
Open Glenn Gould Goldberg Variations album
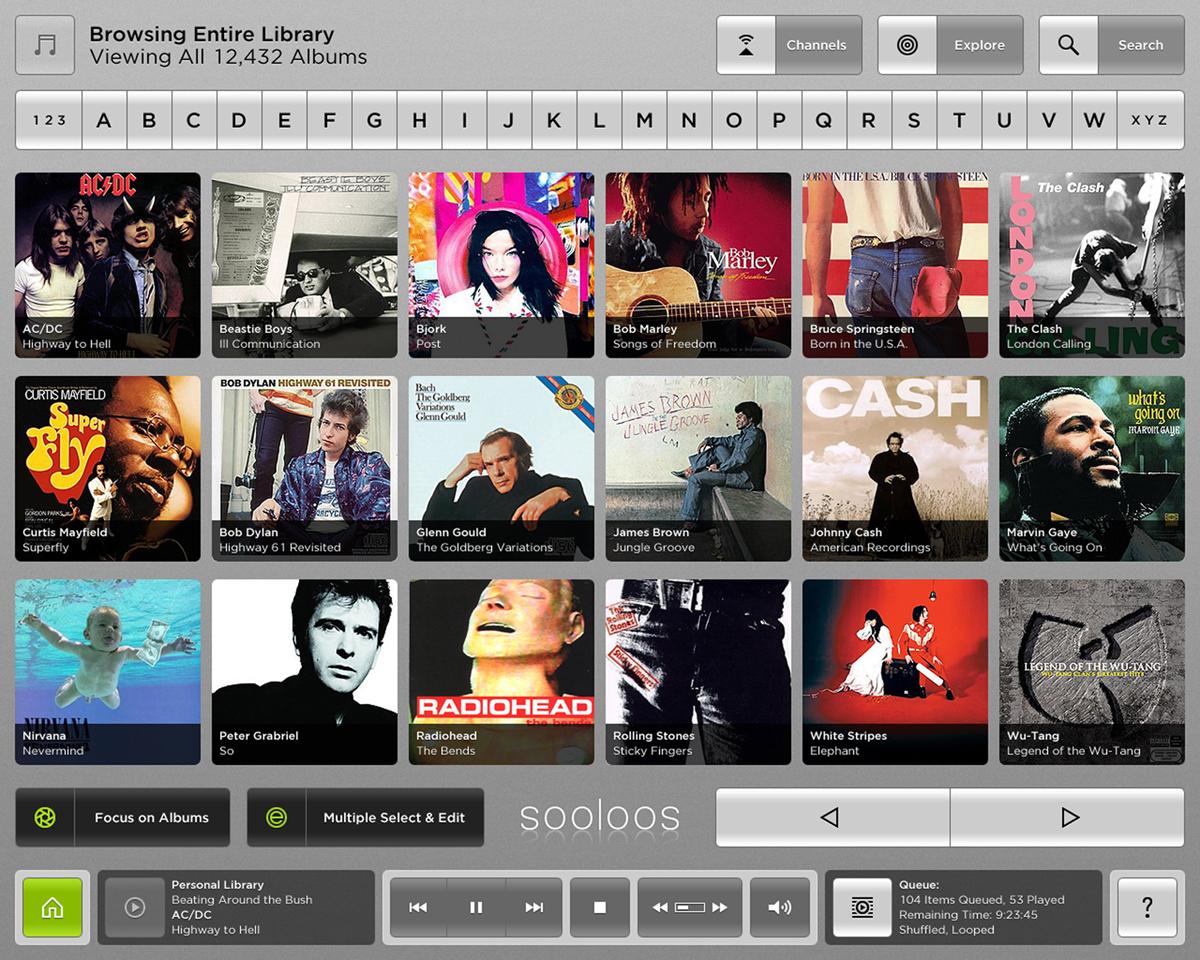[501, 469]
